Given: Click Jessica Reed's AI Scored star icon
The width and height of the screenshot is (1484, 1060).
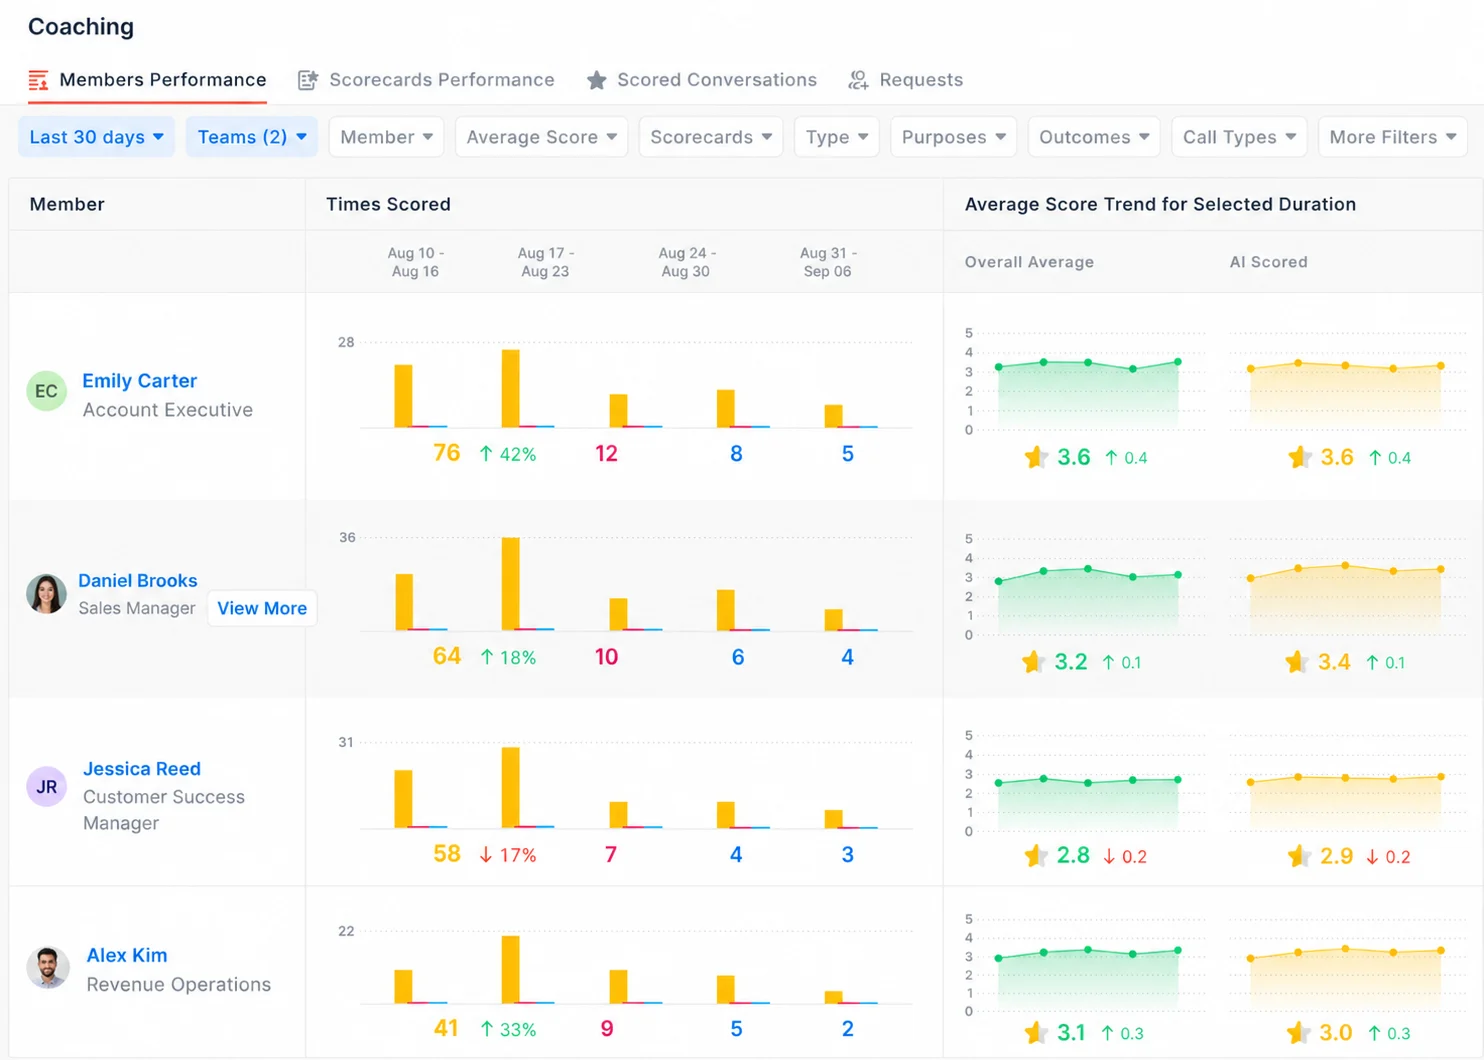Looking at the screenshot, I should 1299,856.
